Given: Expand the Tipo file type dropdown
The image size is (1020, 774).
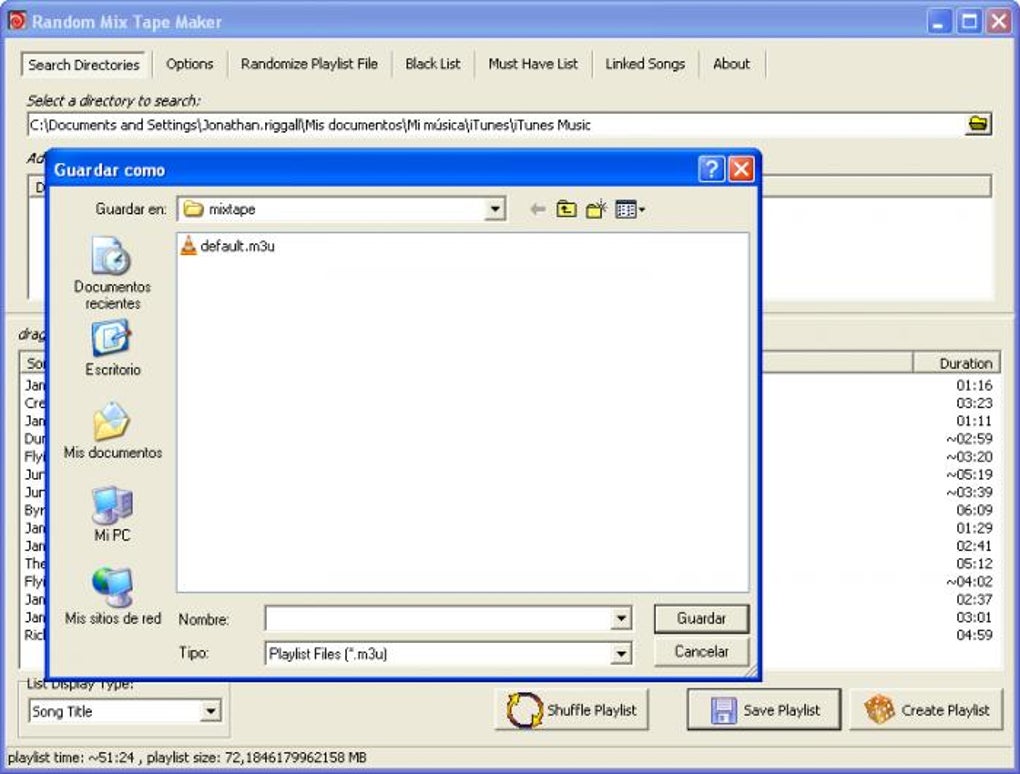Looking at the screenshot, I should (x=621, y=654).
